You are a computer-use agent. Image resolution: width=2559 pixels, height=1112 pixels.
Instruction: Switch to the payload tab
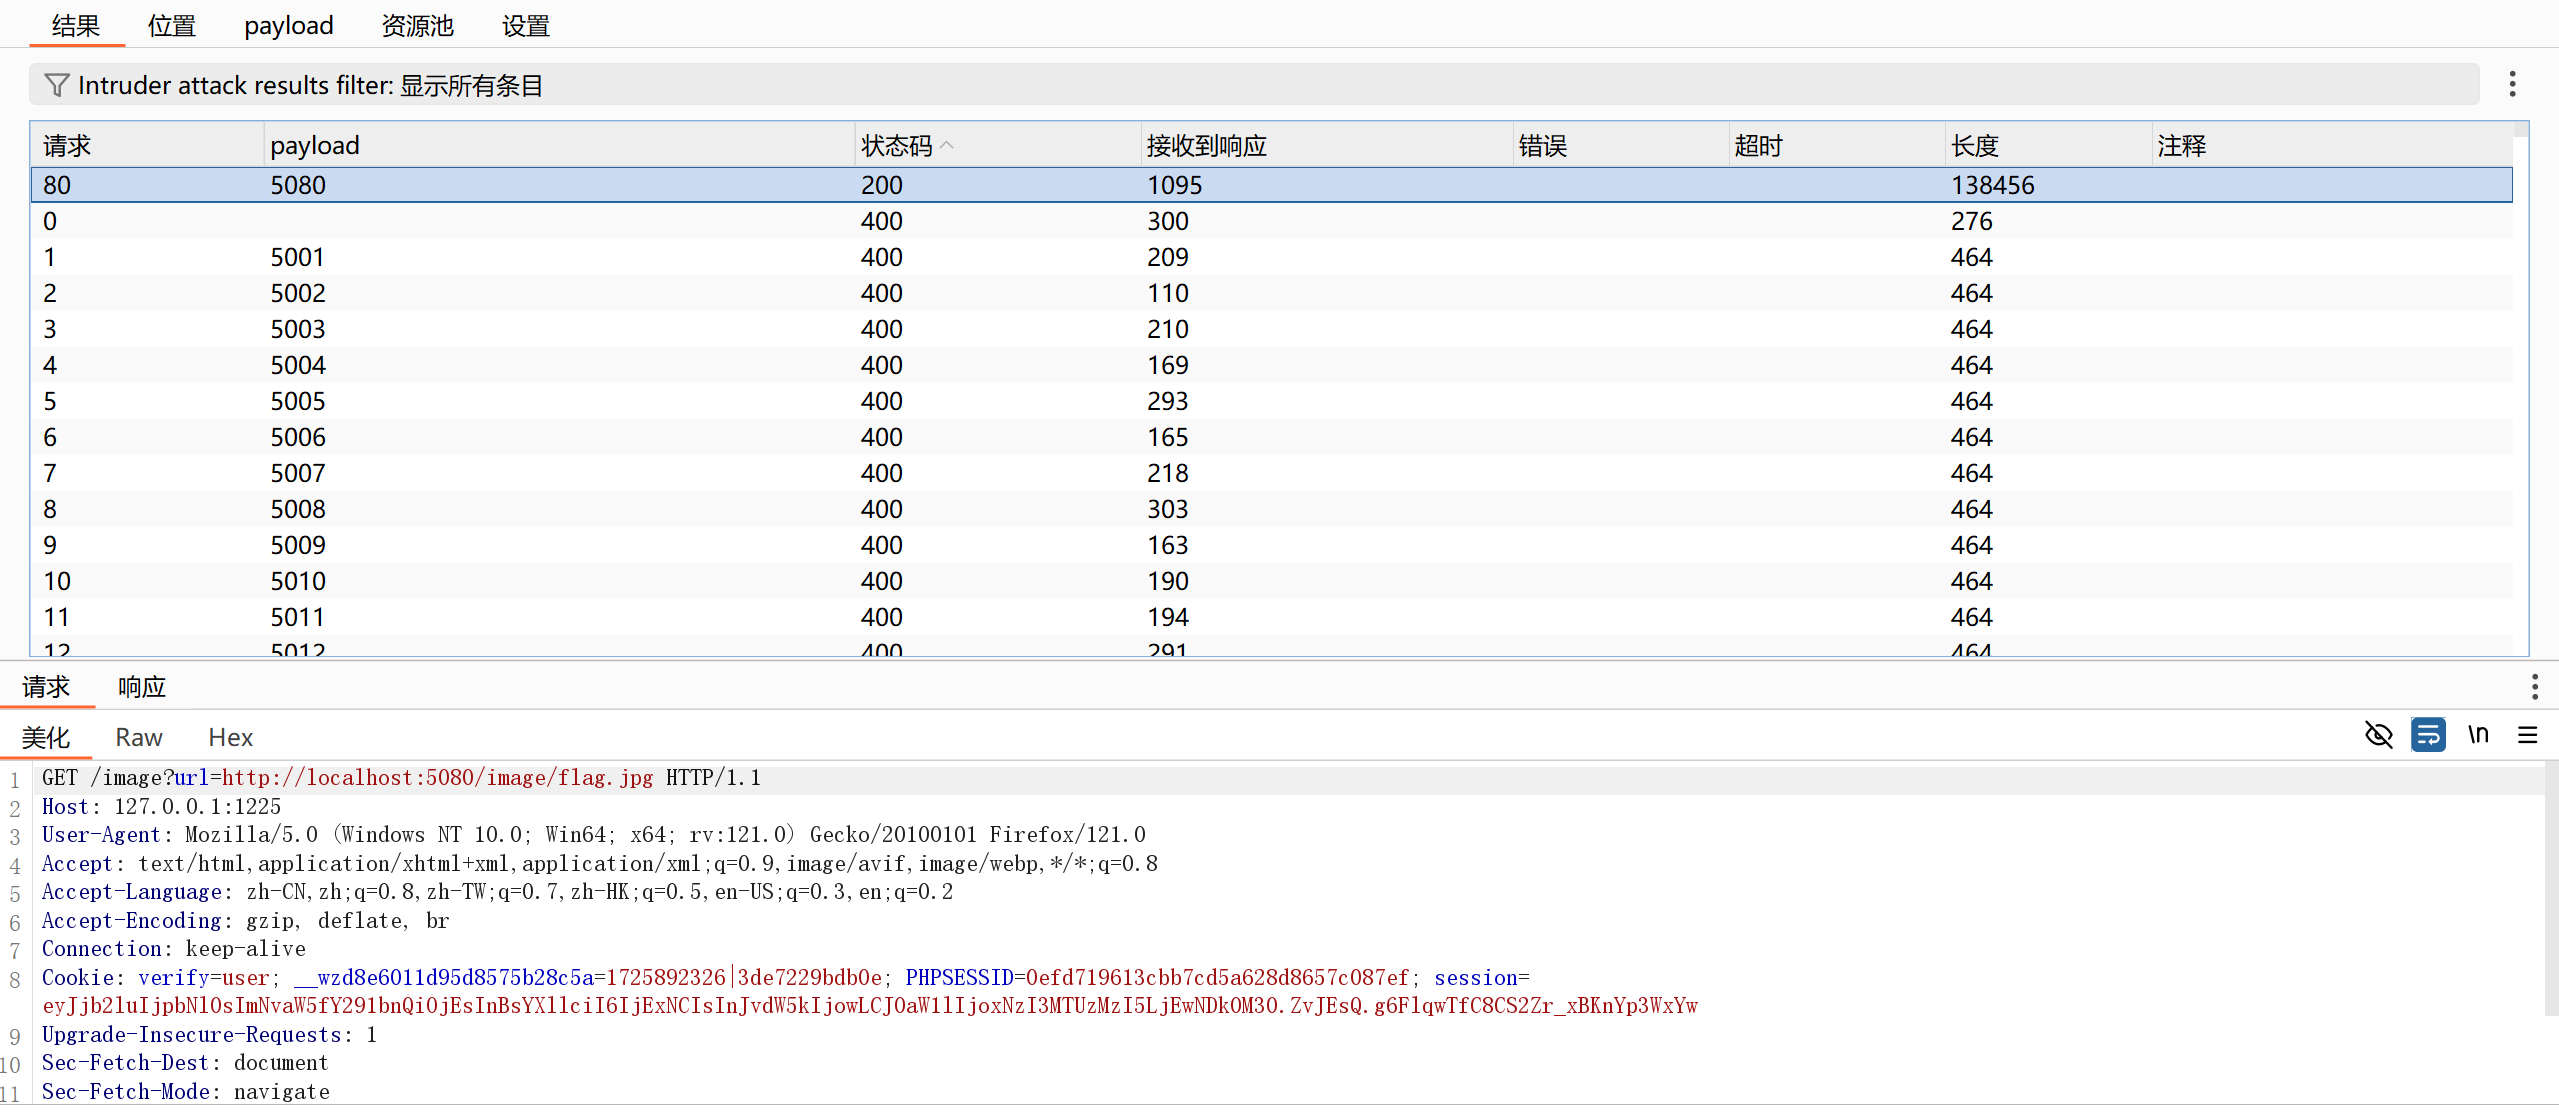point(288,26)
